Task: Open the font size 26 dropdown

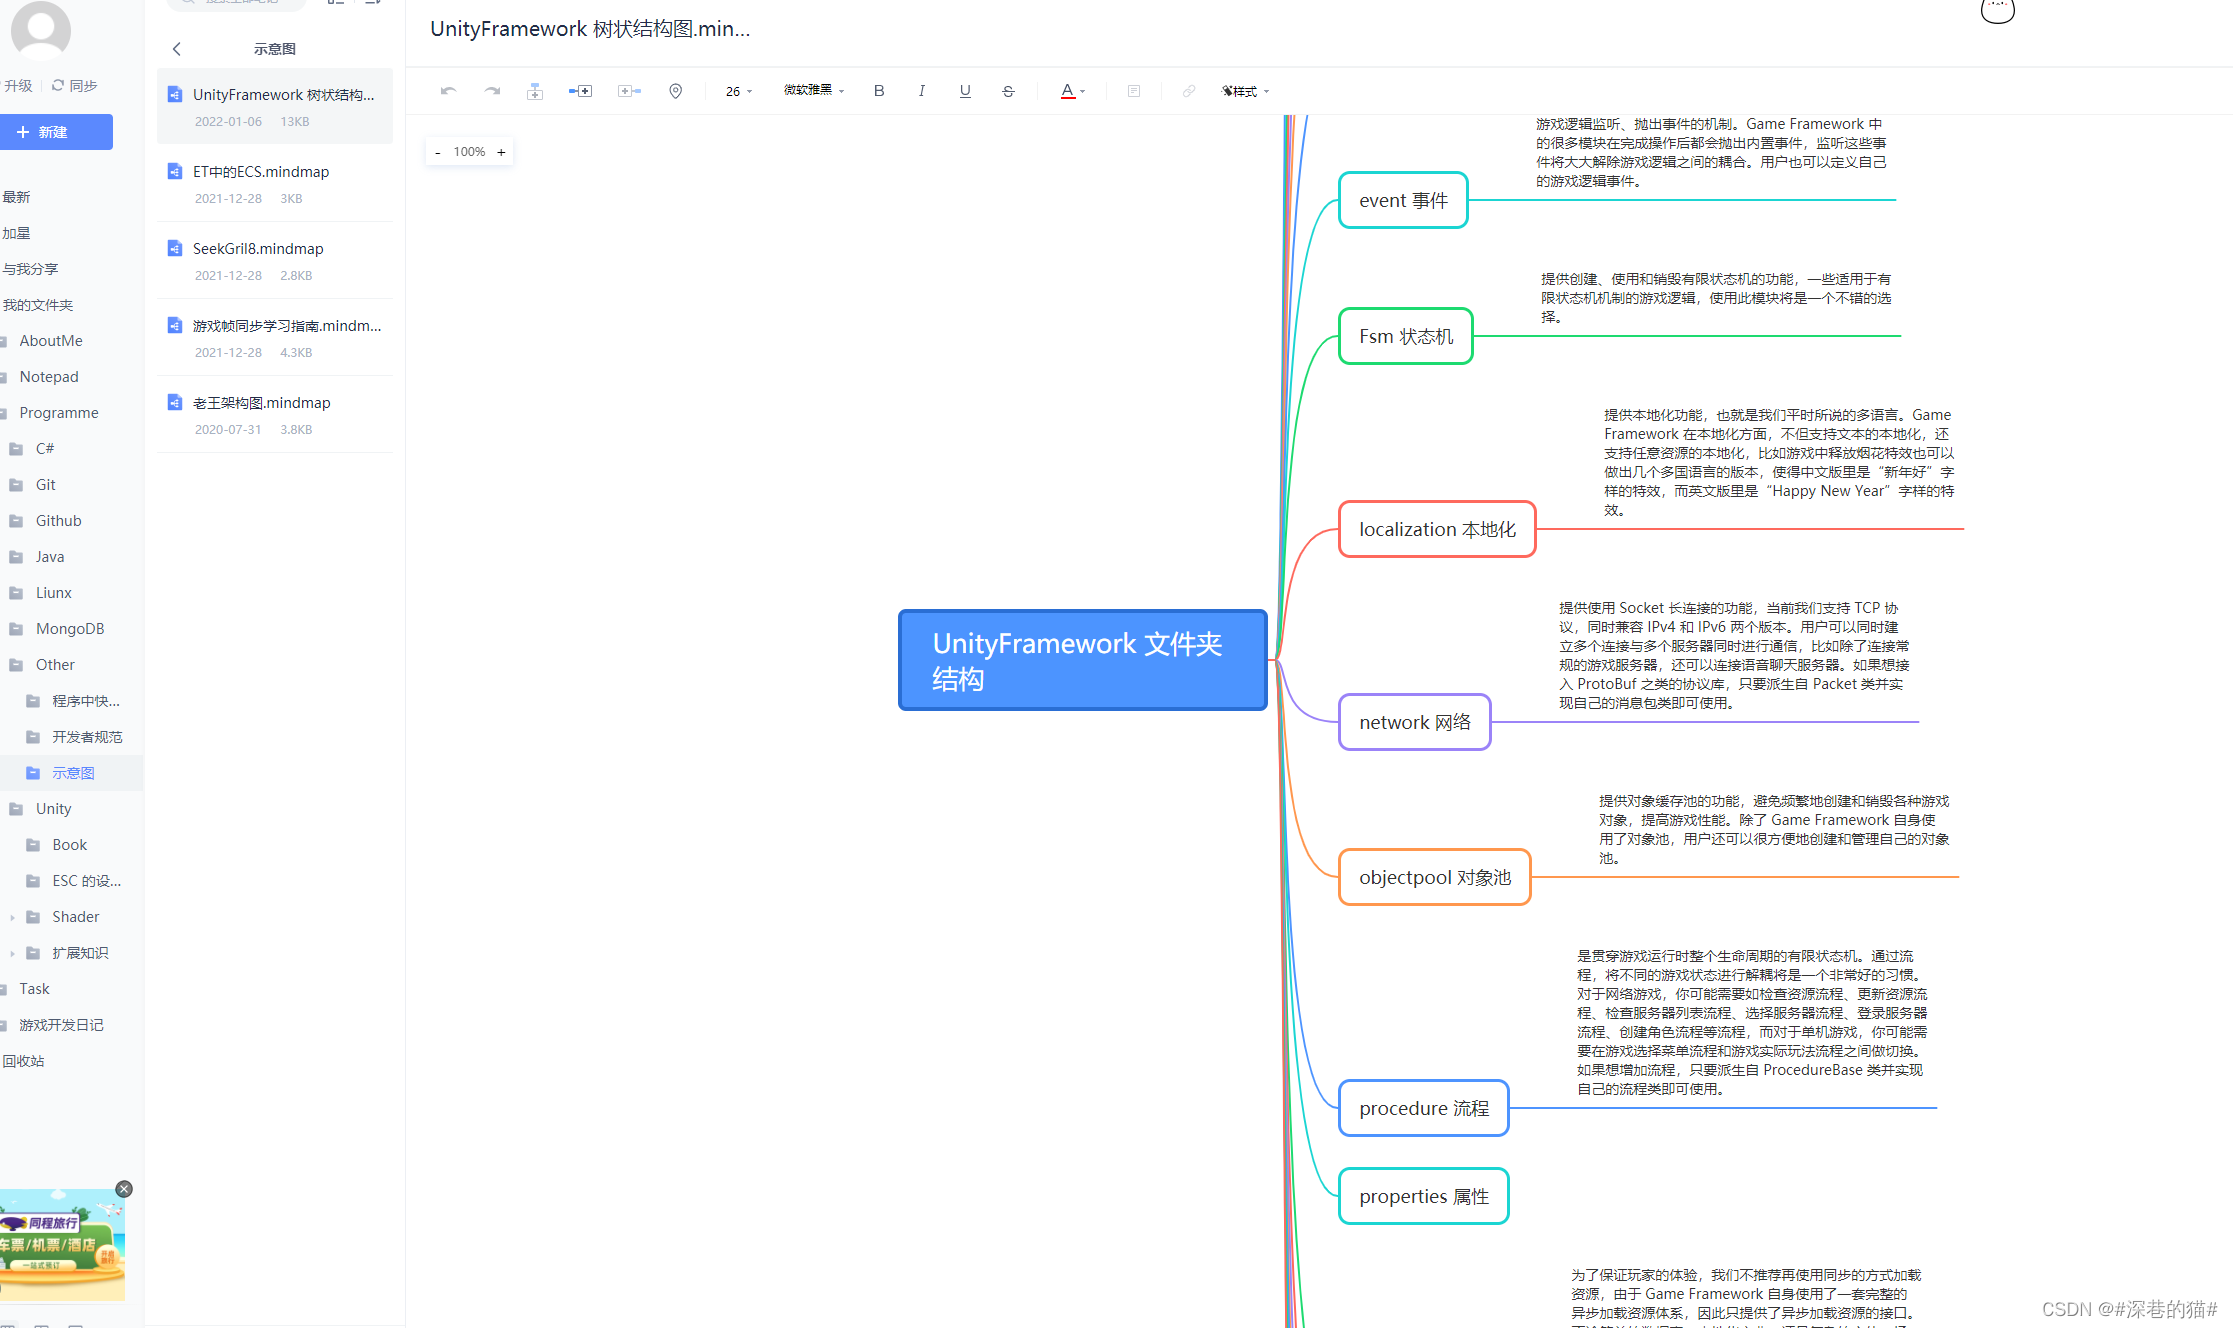Action: point(739,91)
